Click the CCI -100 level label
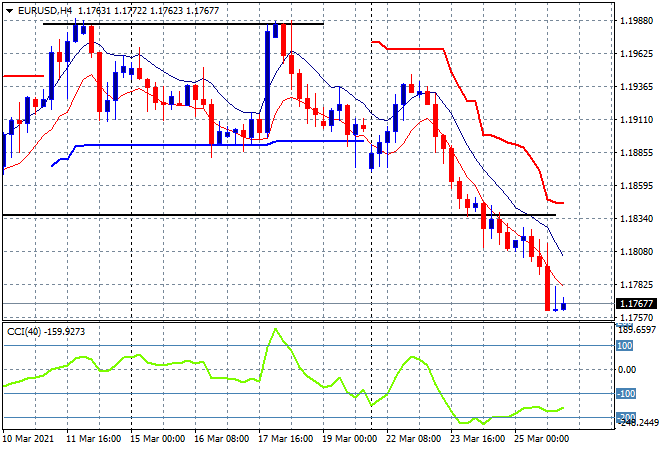The height and width of the screenshot is (450, 660). coord(626,394)
